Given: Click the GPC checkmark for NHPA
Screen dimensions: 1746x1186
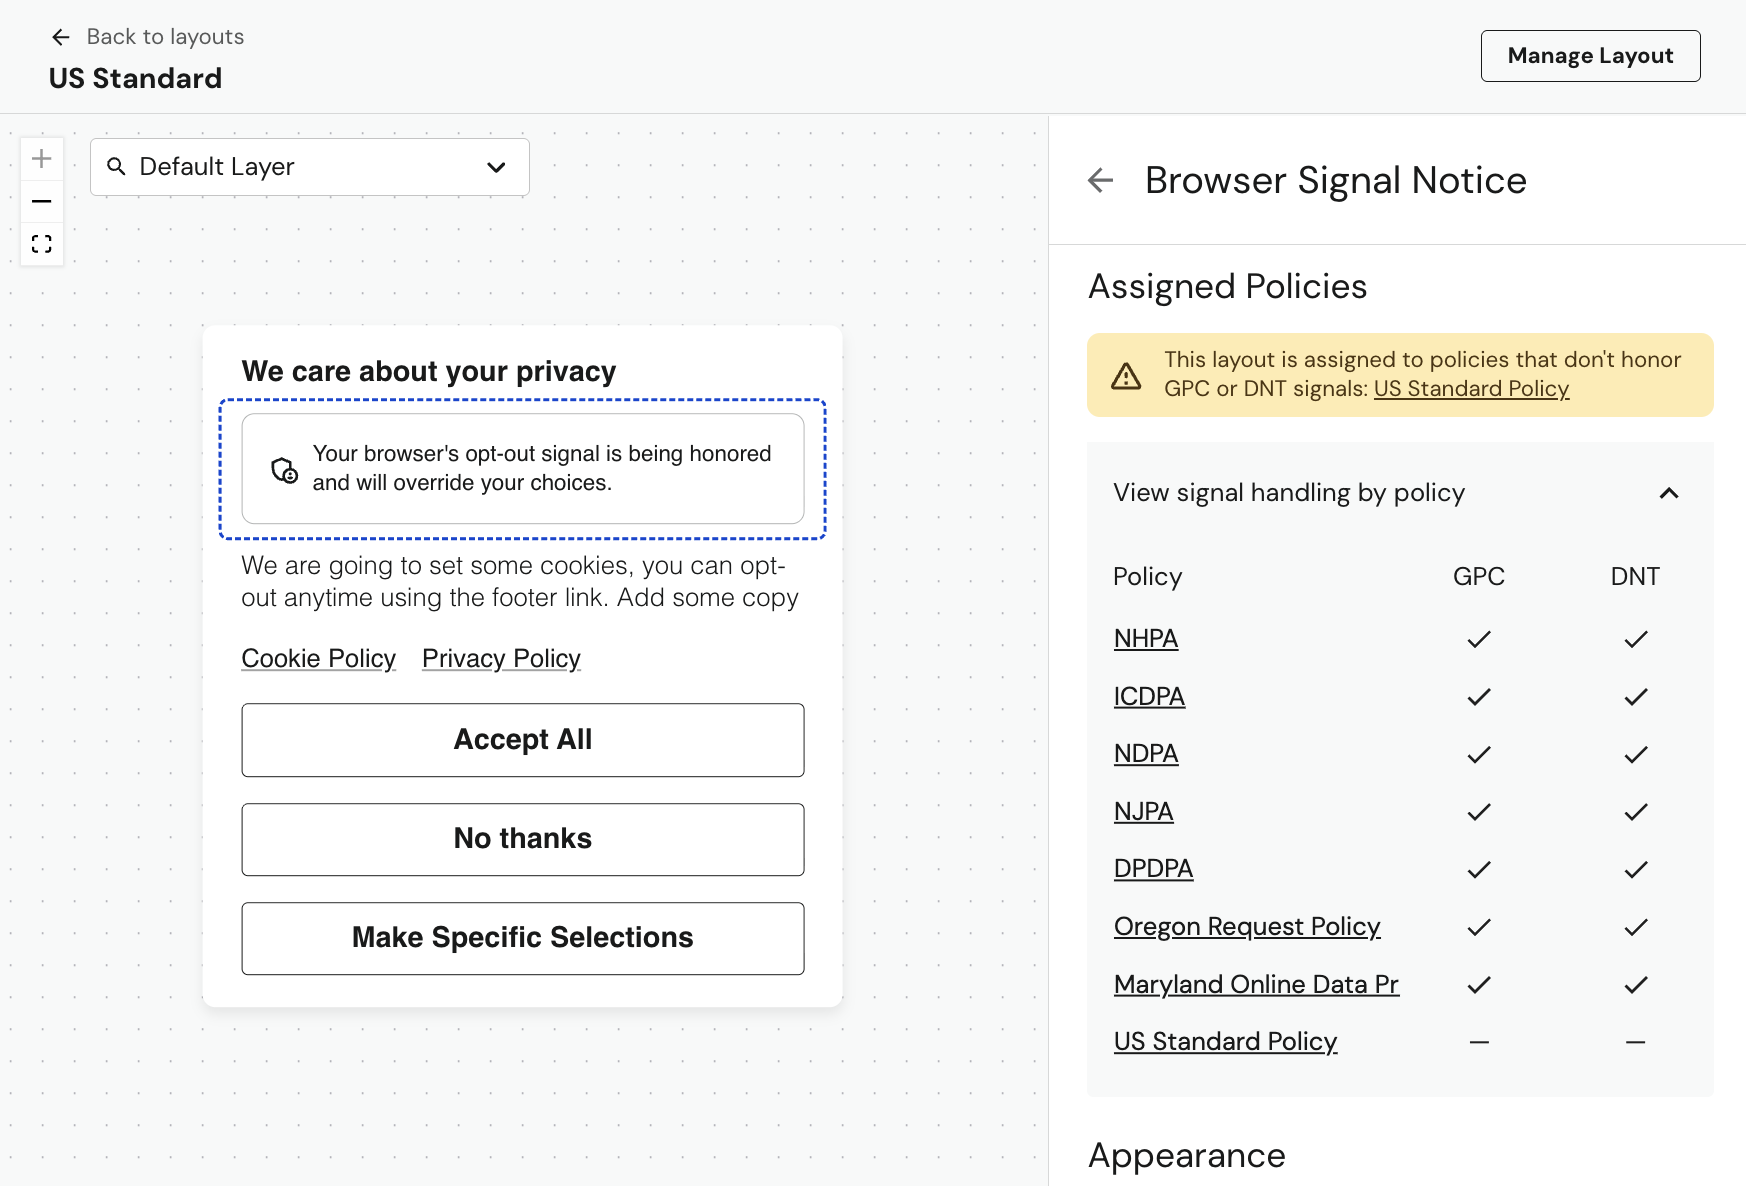Looking at the screenshot, I should pos(1478,639).
